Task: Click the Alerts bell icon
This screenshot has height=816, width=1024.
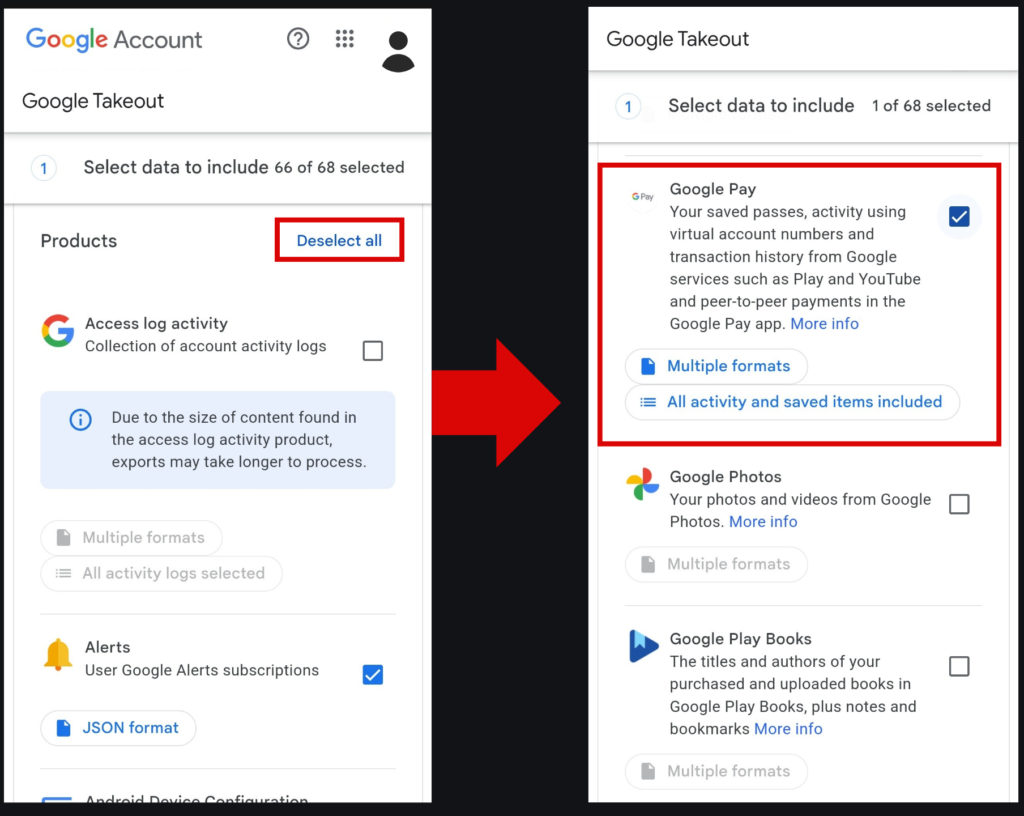Action: (x=58, y=655)
